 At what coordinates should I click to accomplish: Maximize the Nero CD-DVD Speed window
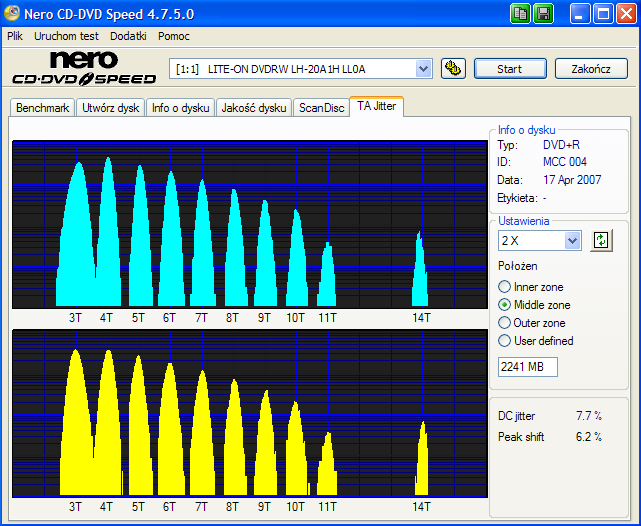603,13
